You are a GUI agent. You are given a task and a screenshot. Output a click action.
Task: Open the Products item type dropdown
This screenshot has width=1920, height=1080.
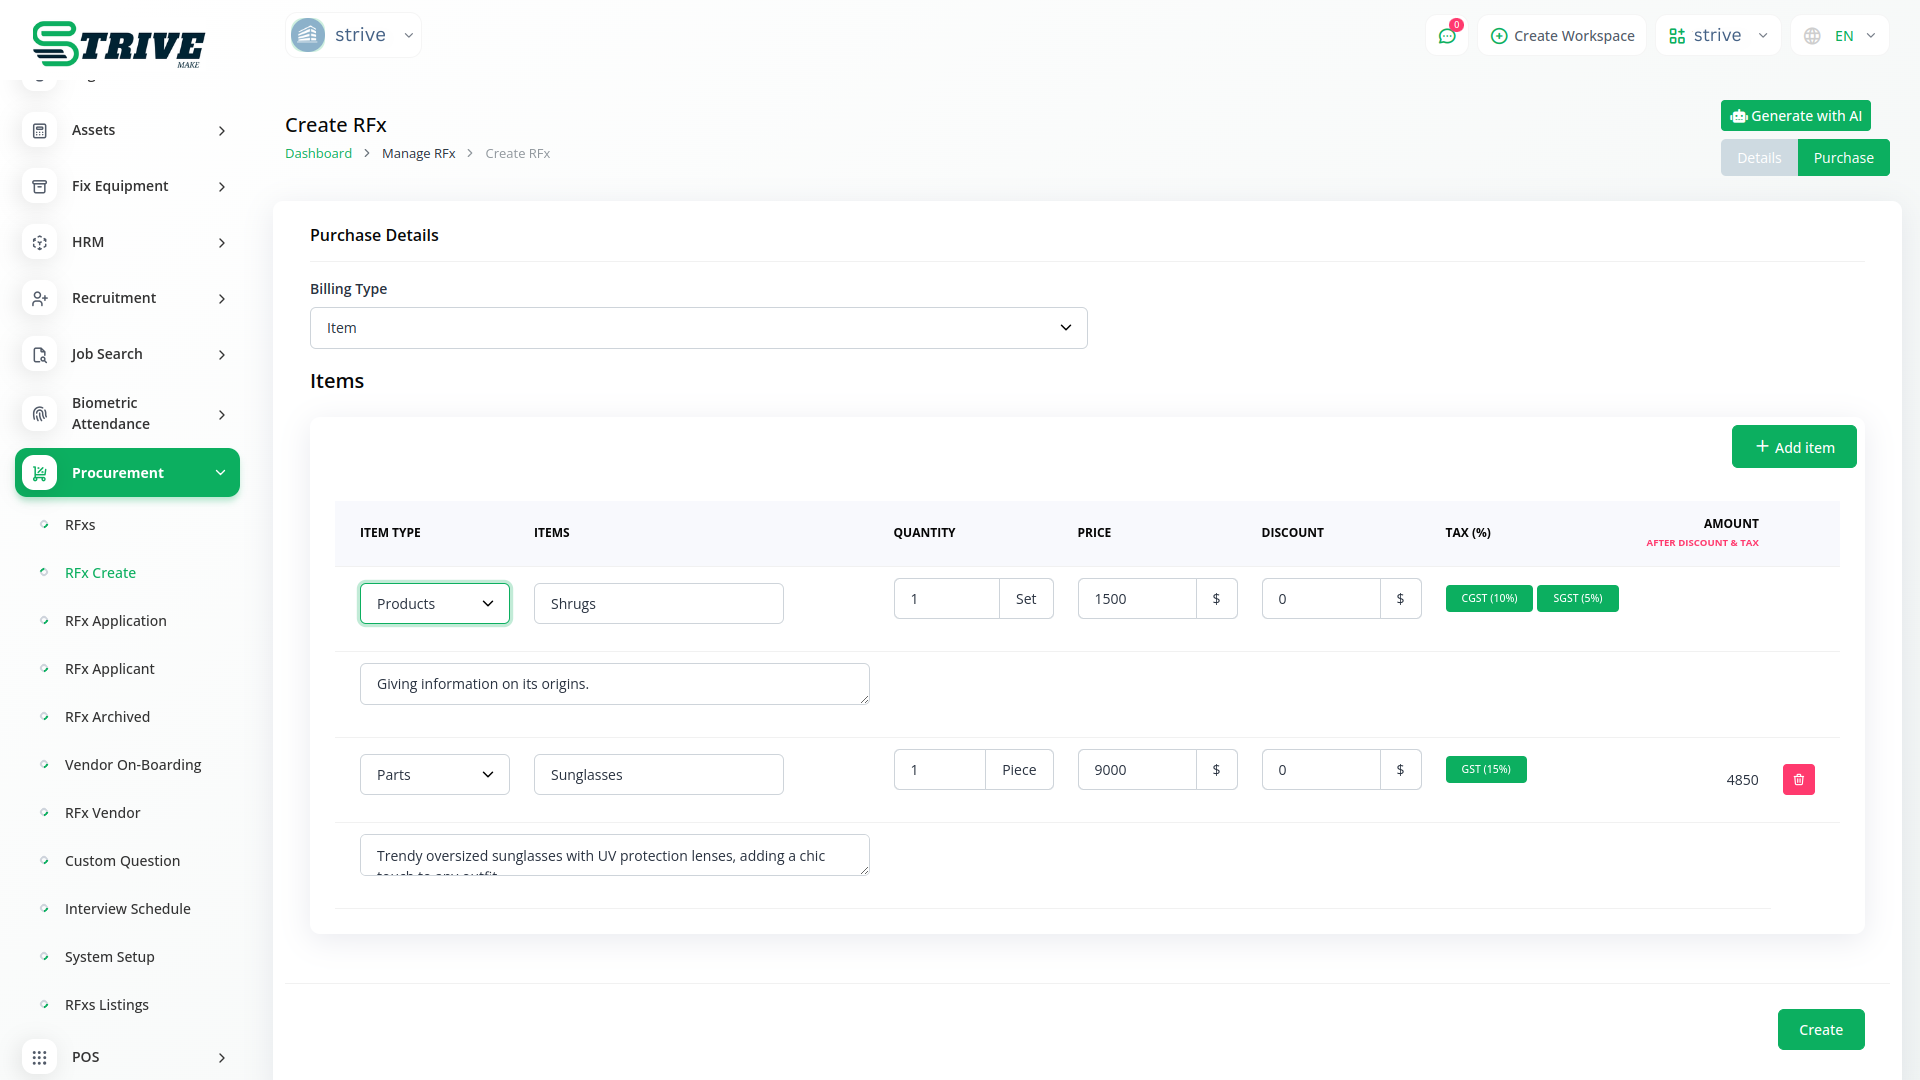(434, 604)
